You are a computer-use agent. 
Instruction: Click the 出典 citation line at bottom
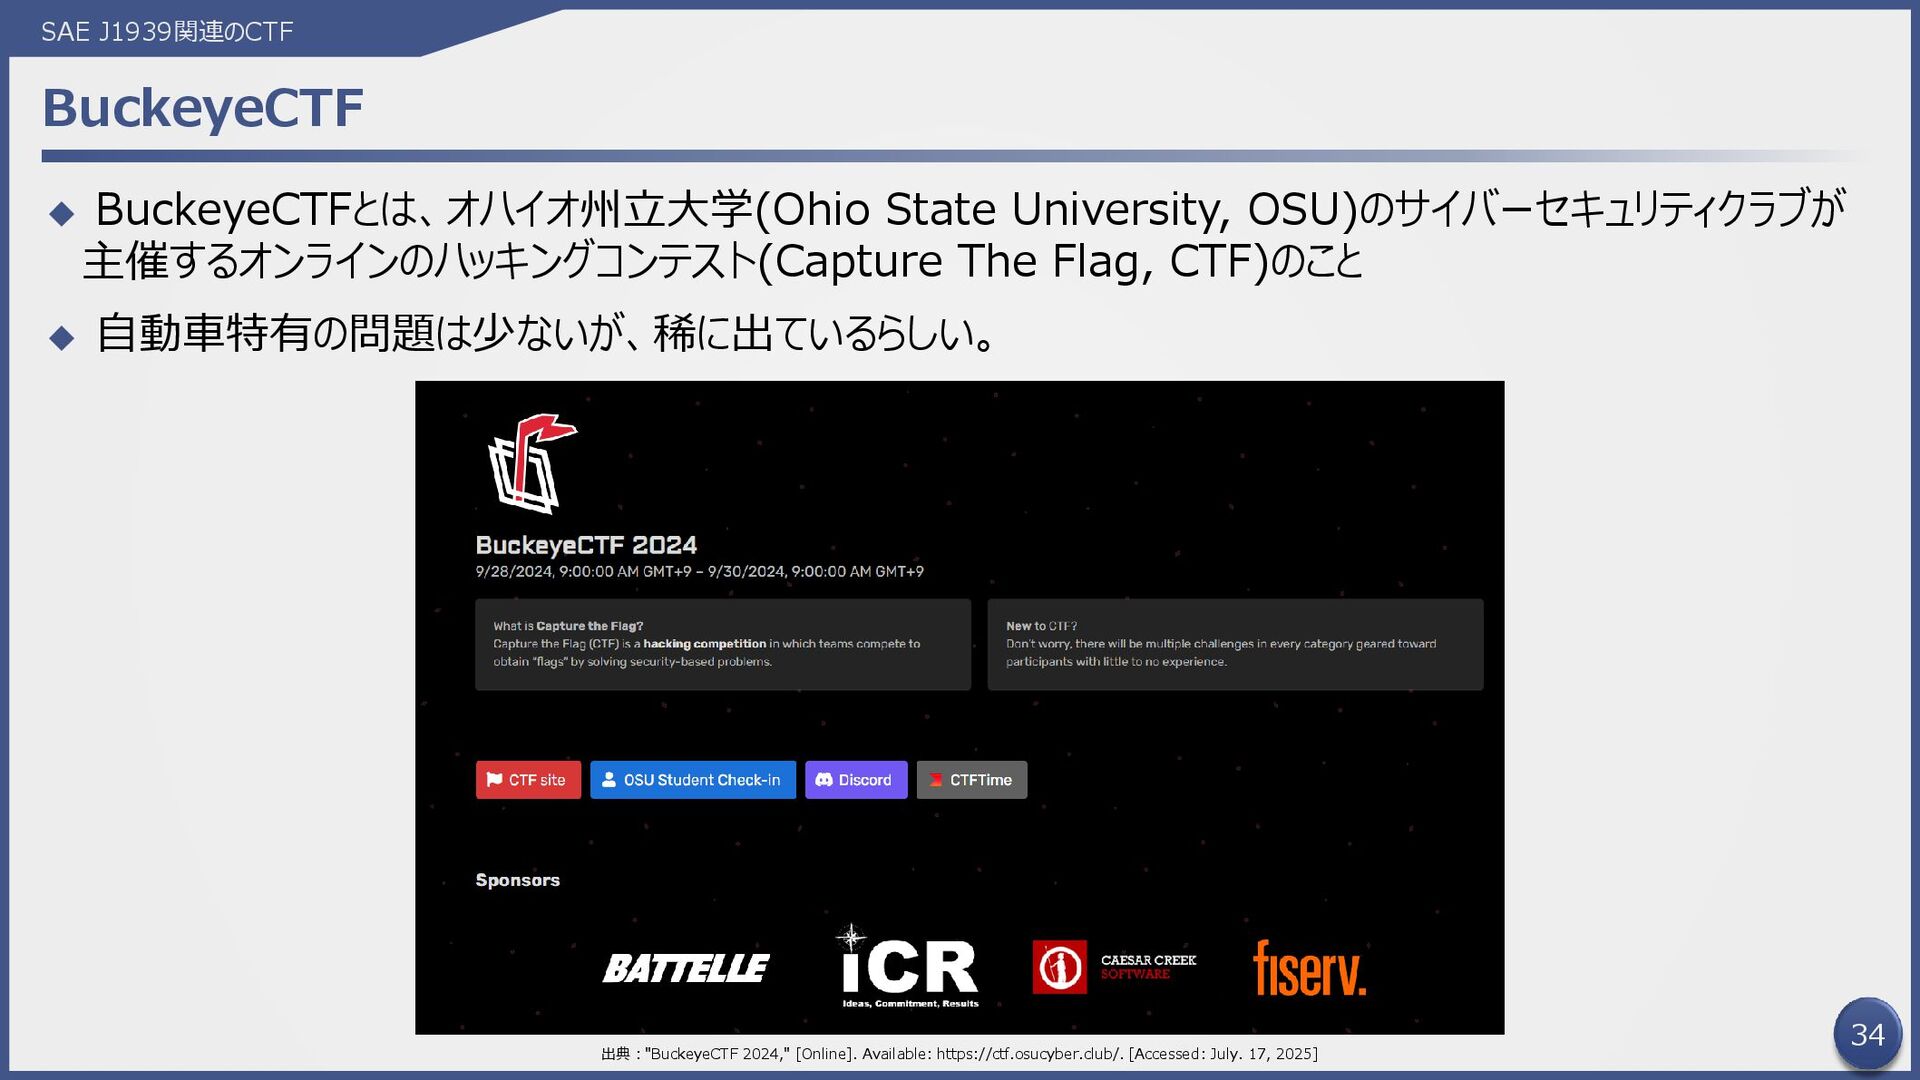click(959, 1054)
